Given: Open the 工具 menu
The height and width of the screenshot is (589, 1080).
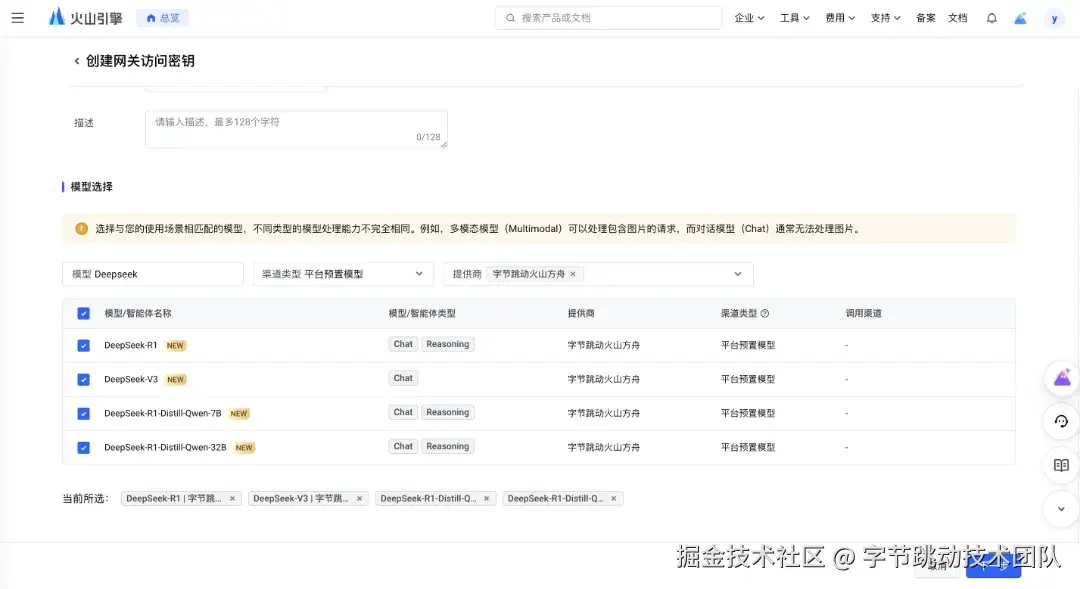Looking at the screenshot, I should [x=794, y=18].
